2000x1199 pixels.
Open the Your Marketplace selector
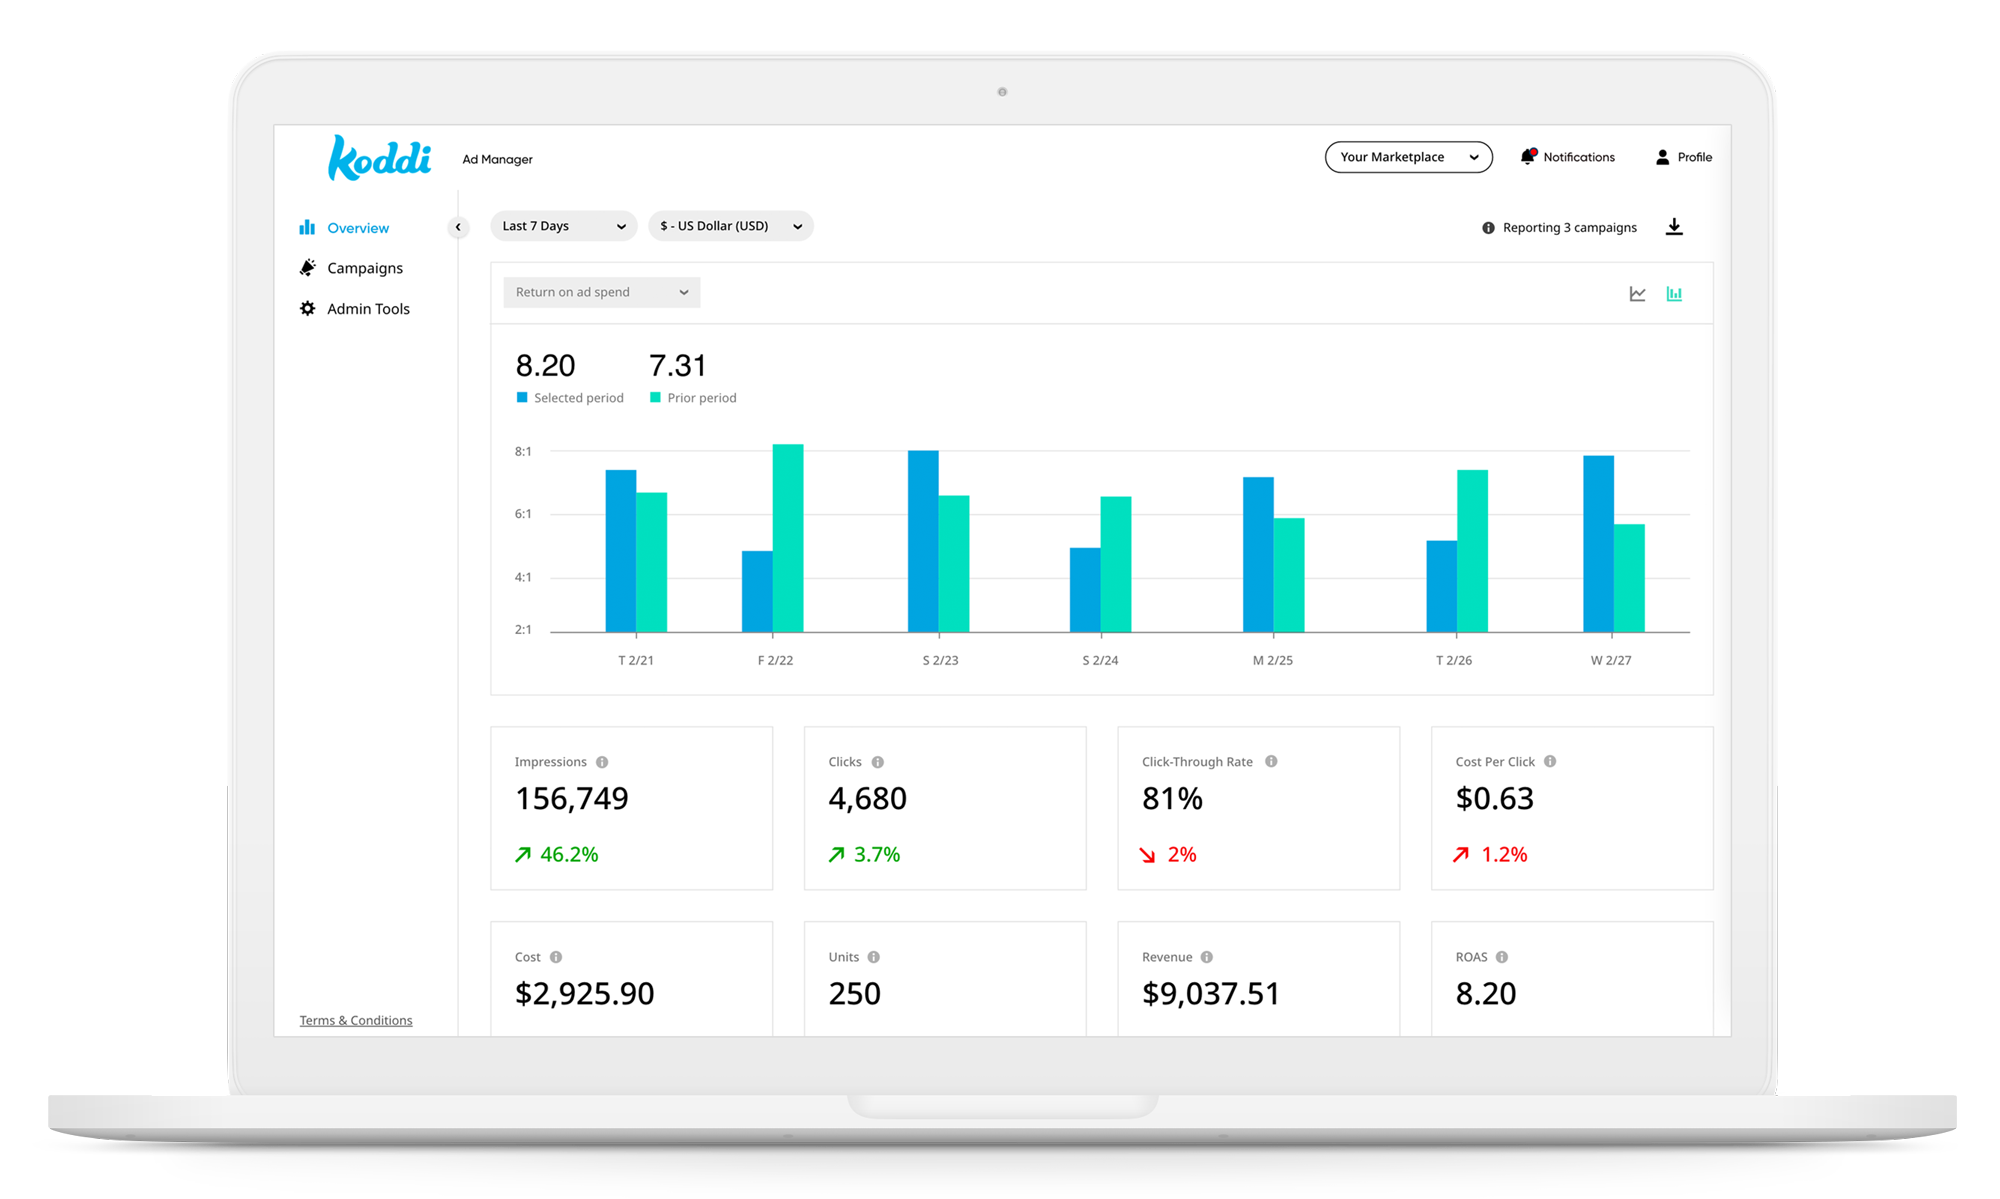(1408, 156)
